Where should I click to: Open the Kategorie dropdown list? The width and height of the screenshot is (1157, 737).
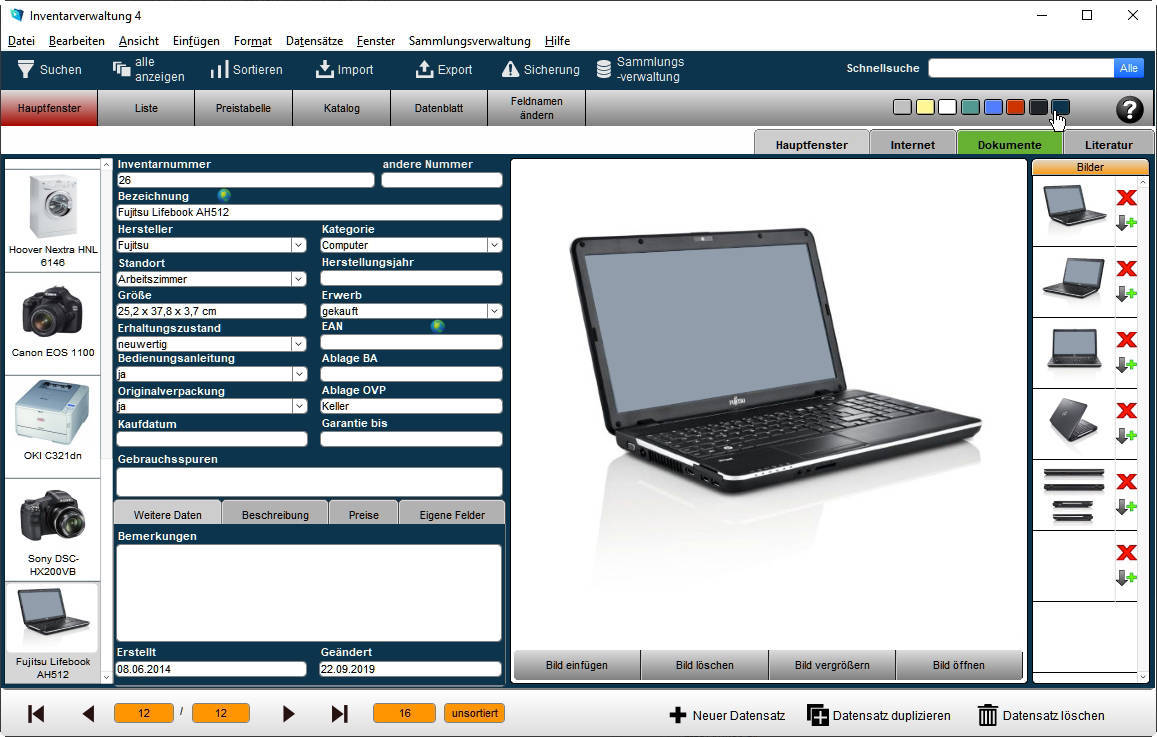coord(494,245)
